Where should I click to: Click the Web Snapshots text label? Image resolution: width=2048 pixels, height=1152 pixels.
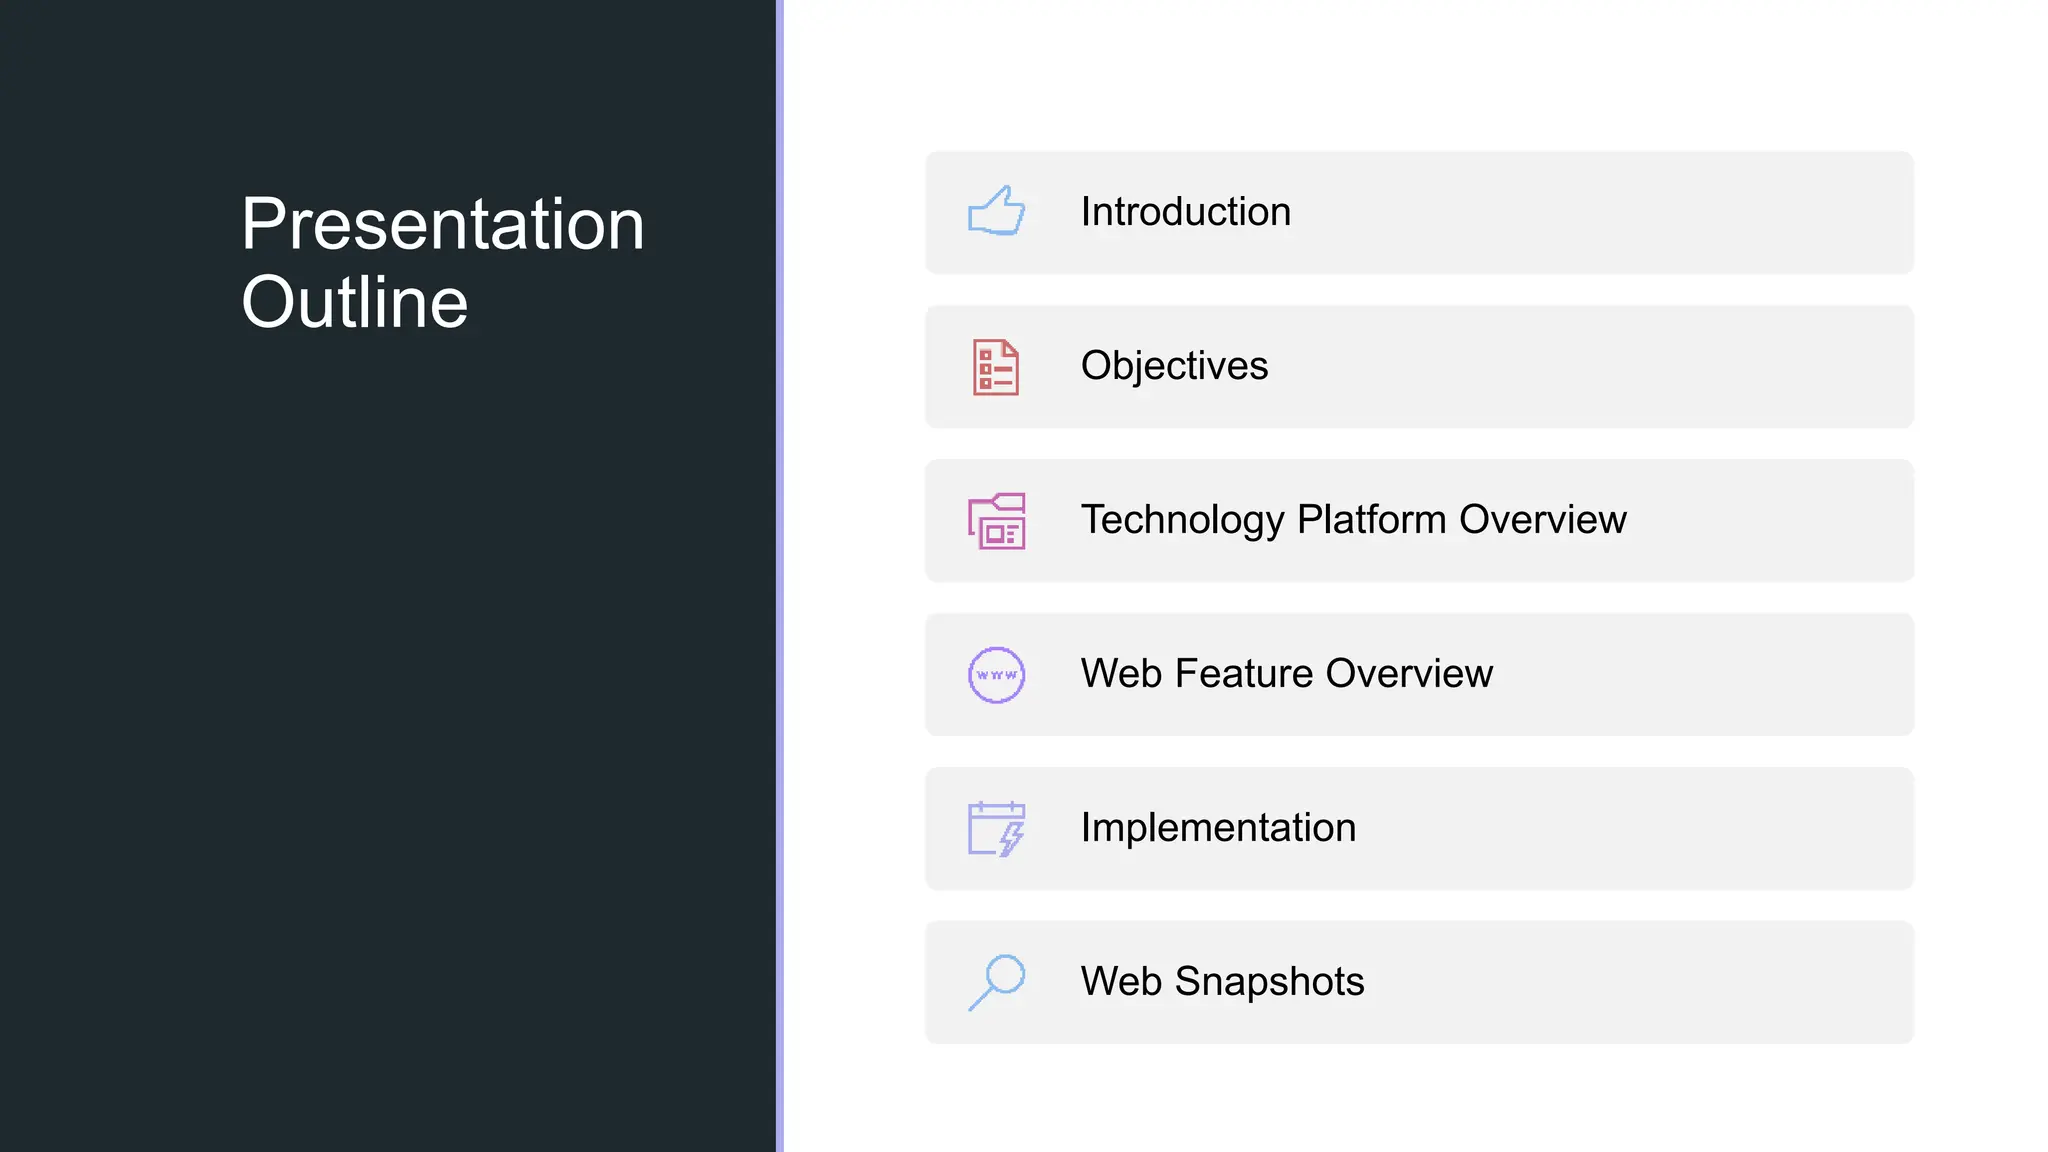point(1222,982)
